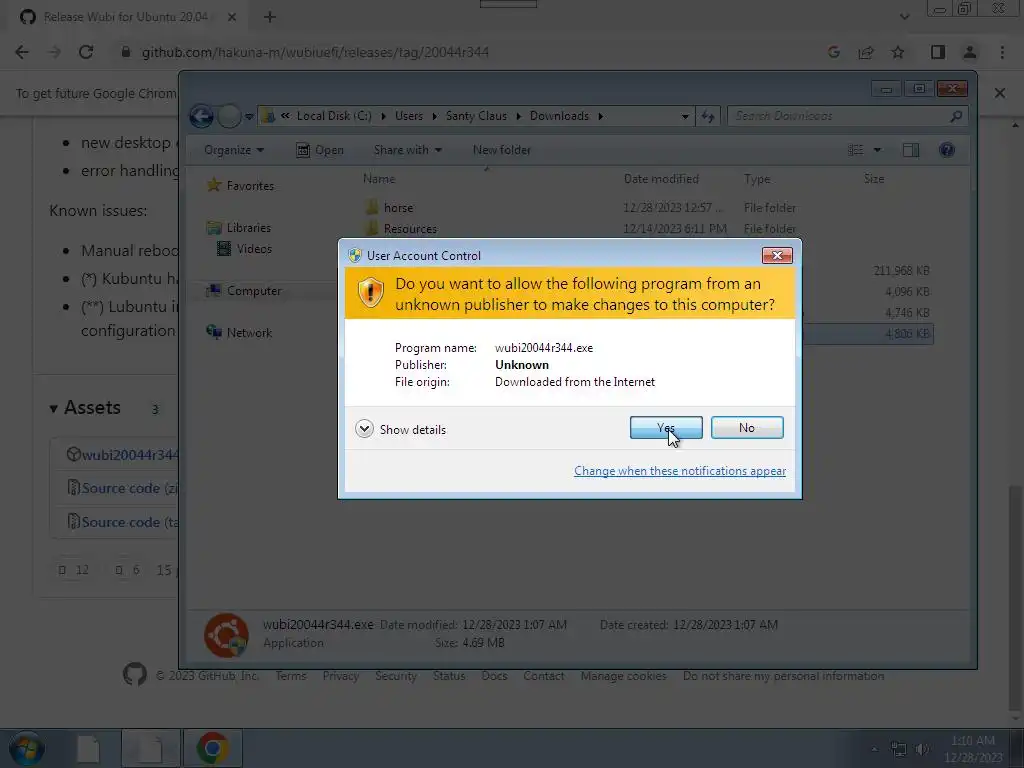Sort by Type column header

[757, 179]
